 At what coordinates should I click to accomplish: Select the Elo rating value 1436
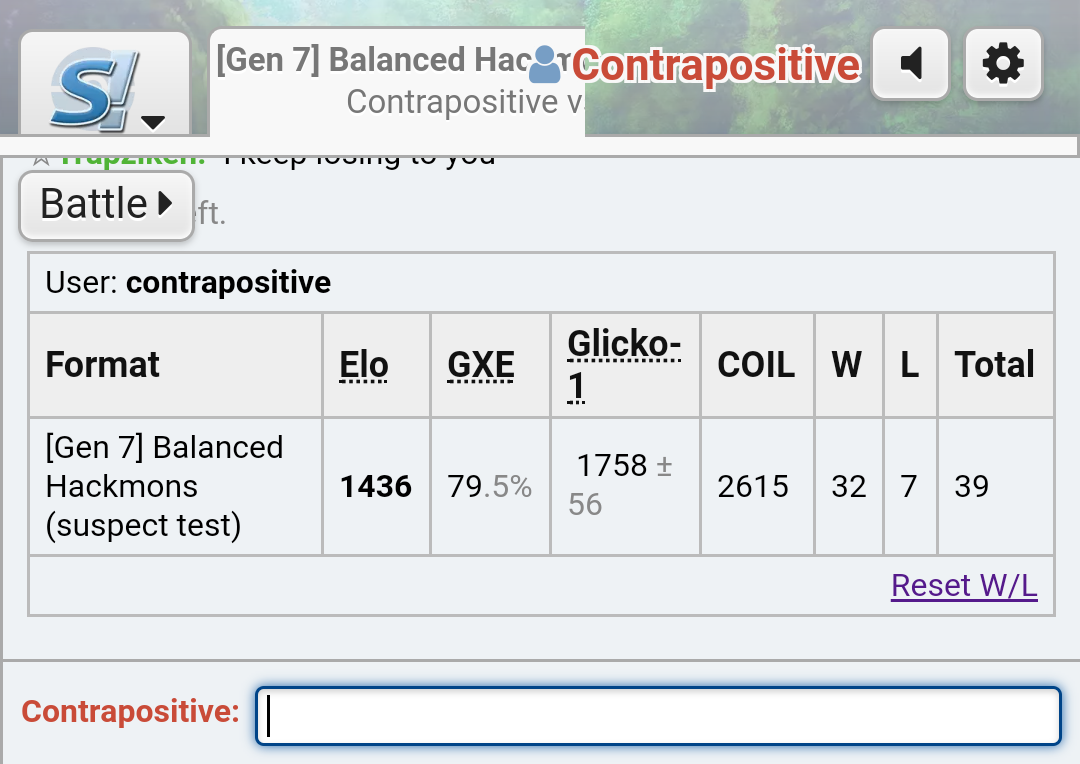(x=376, y=487)
